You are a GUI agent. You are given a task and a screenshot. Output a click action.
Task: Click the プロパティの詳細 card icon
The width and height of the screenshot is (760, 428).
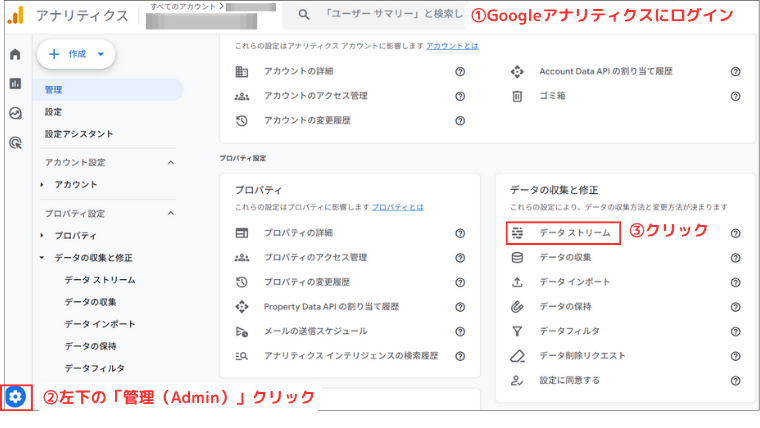coord(242,233)
